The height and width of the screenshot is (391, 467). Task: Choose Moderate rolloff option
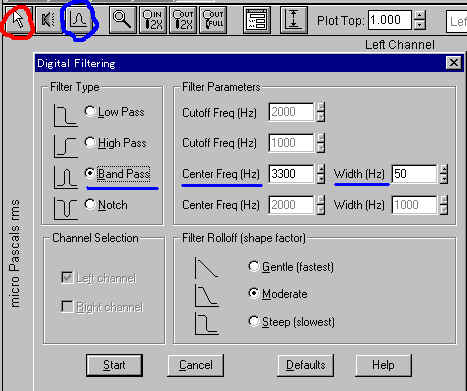click(278, 294)
